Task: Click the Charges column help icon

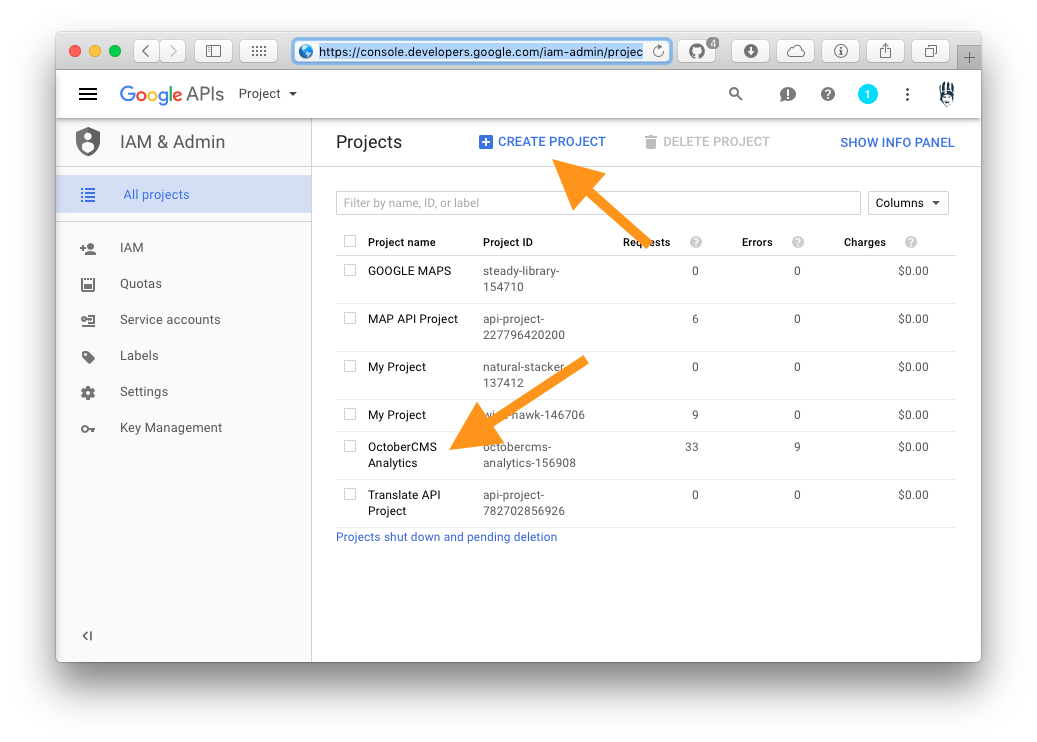Action: (x=911, y=242)
